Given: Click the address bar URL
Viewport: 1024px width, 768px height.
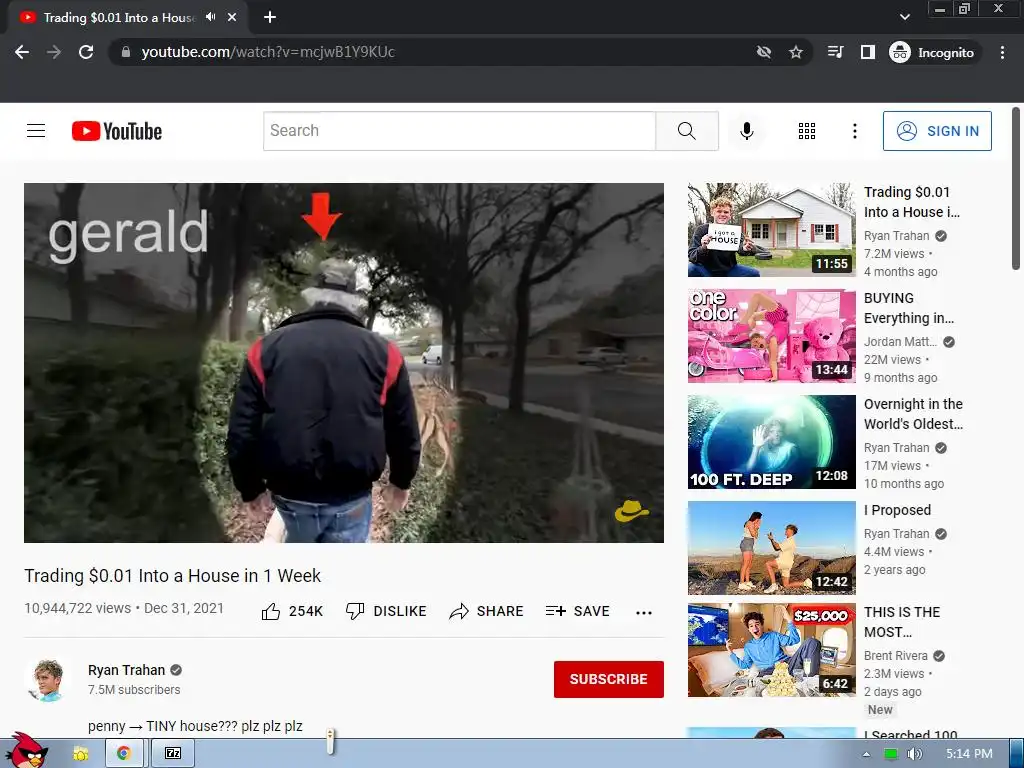Looking at the screenshot, I should point(268,52).
